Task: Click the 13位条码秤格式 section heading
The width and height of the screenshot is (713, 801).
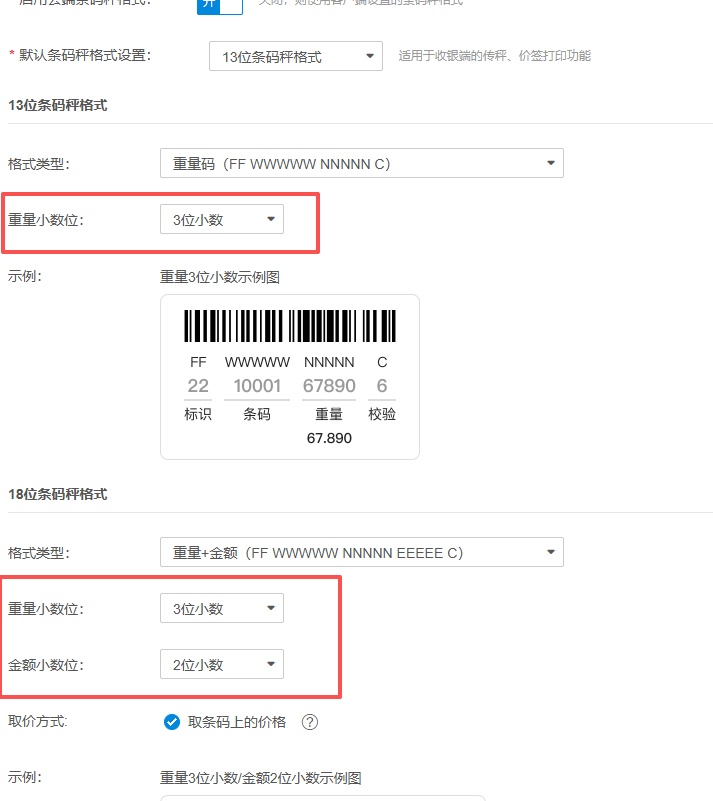Action: point(58,105)
